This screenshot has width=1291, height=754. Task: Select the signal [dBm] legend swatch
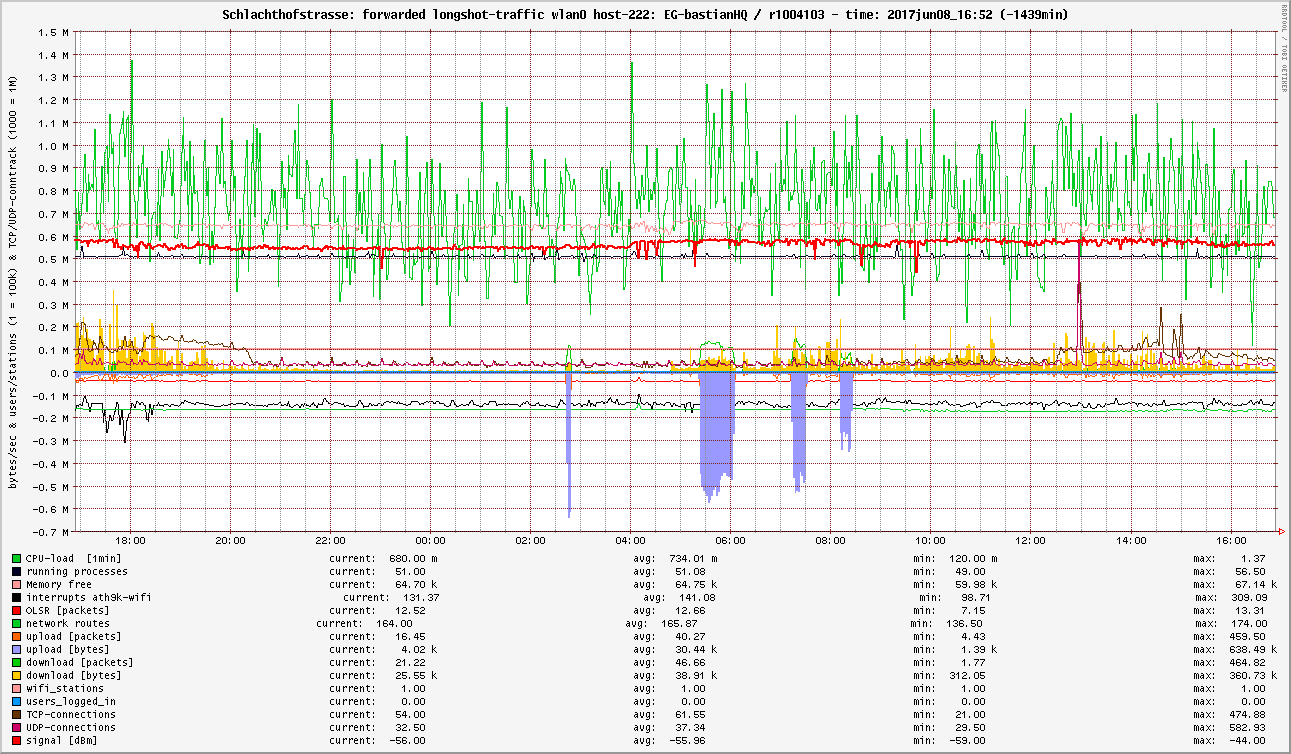(x=16, y=740)
